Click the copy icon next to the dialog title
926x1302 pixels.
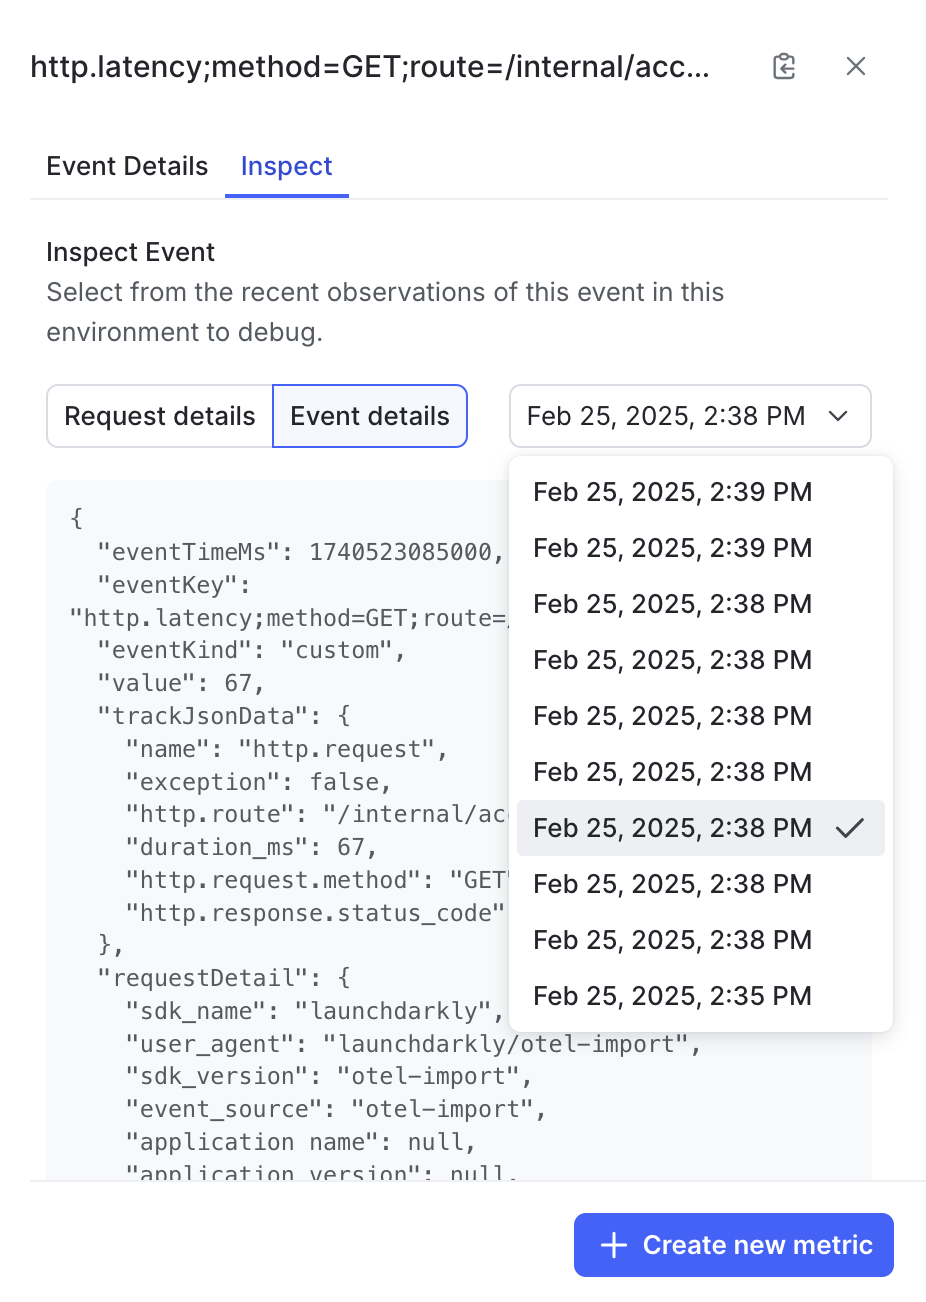(784, 66)
